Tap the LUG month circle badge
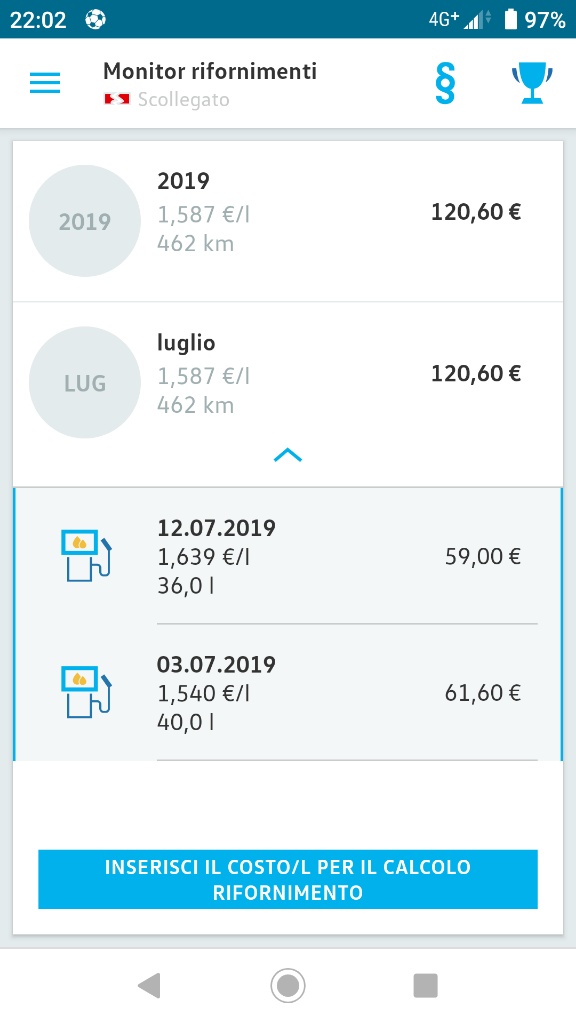Image resolution: width=576 pixels, height=1024 pixels. 85,383
